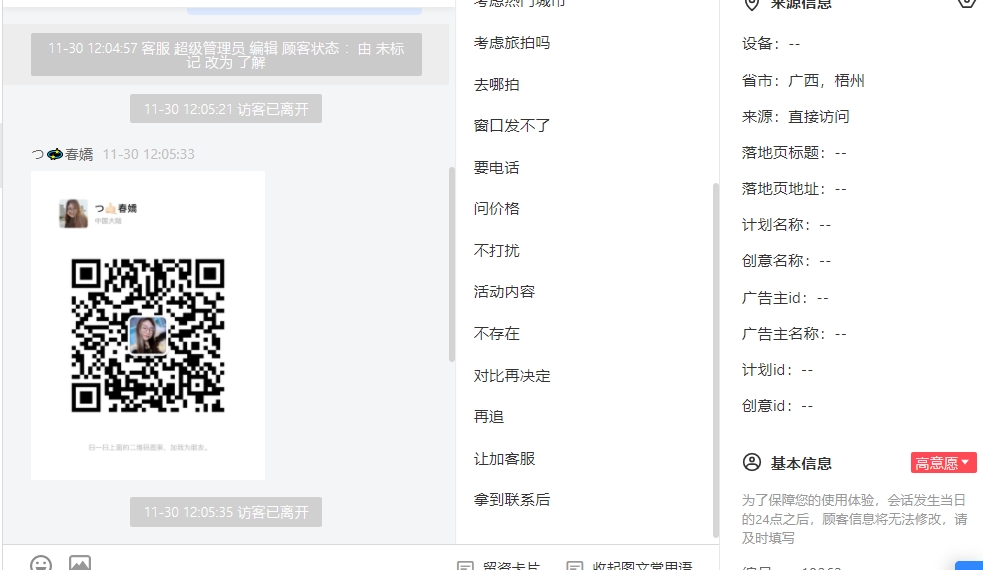Image resolution: width=983 pixels, height=570 pixels.
Task: Click the 落地页地址 field
Action: coord(794,189)
